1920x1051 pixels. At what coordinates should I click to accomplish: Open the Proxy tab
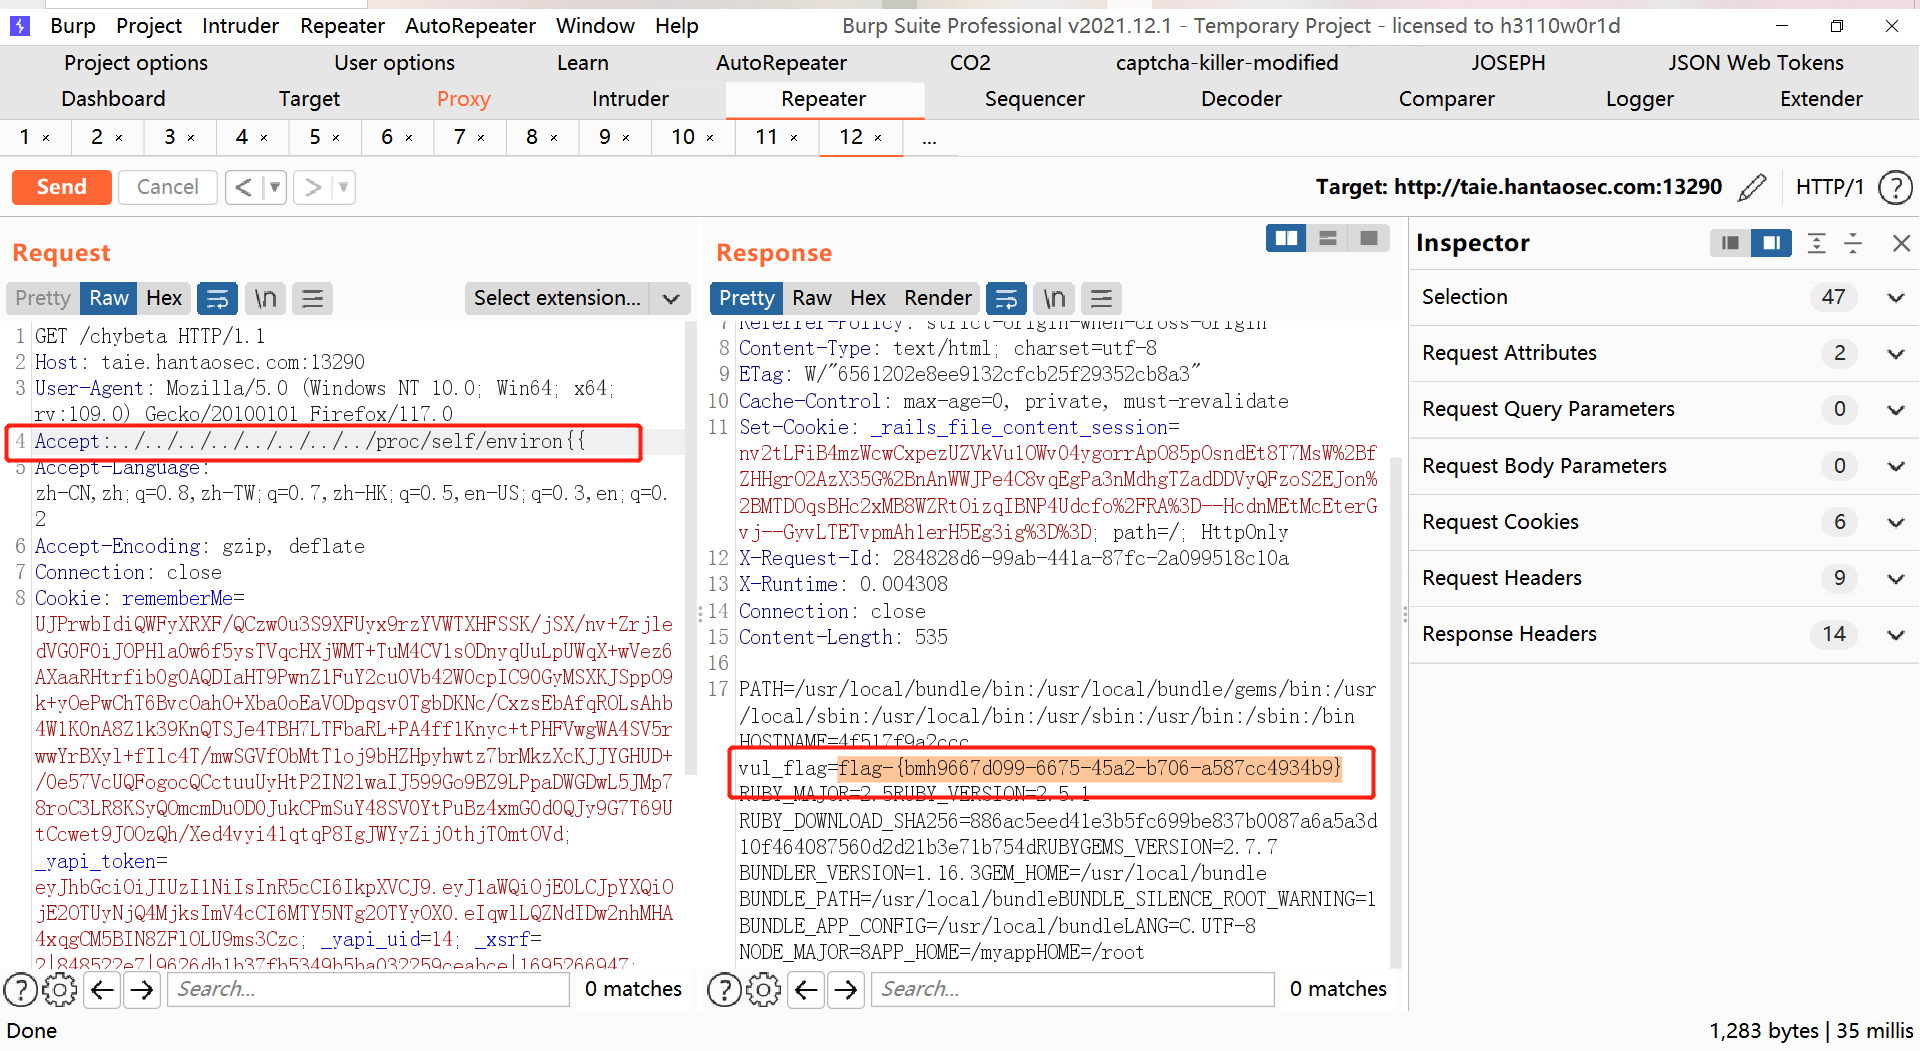coord(463,99)
